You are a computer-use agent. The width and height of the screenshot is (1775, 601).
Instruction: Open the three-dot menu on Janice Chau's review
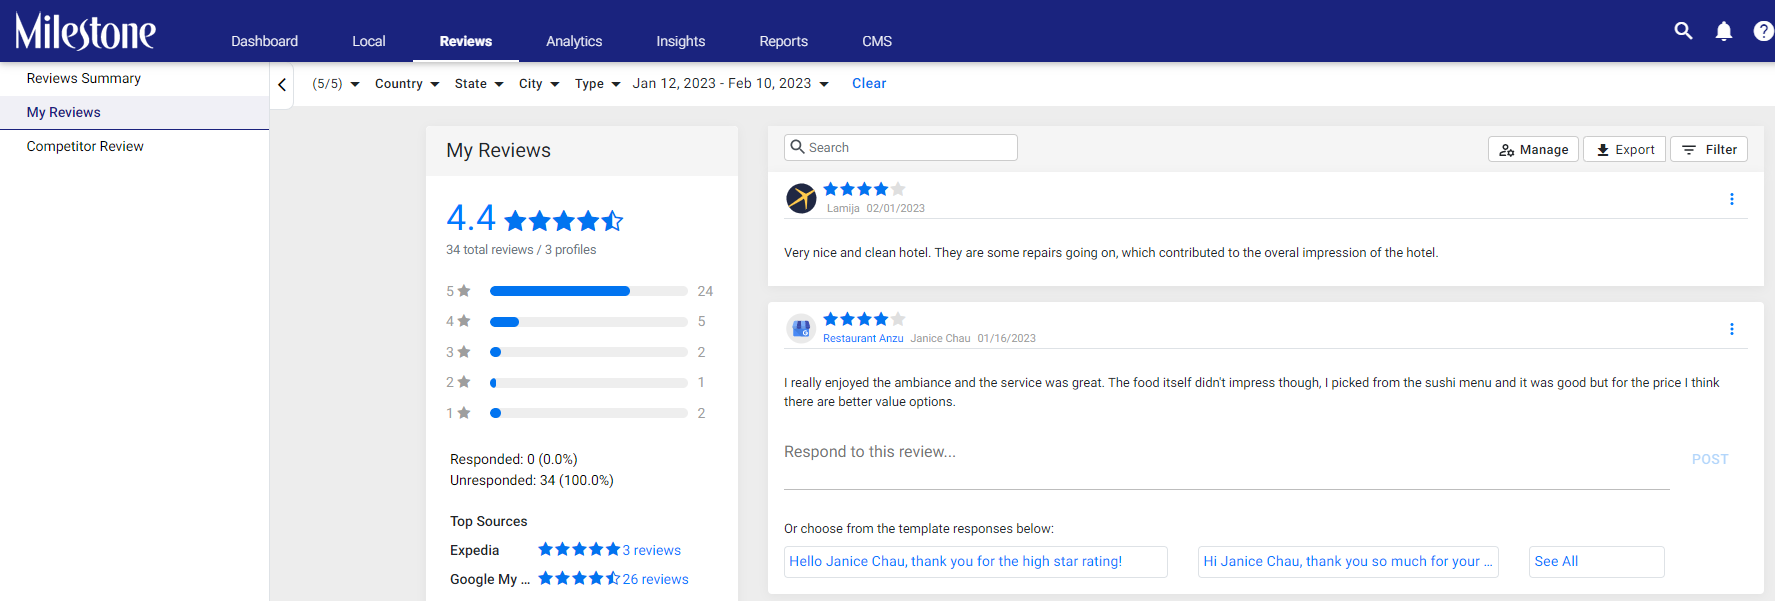coord(1732,329)
